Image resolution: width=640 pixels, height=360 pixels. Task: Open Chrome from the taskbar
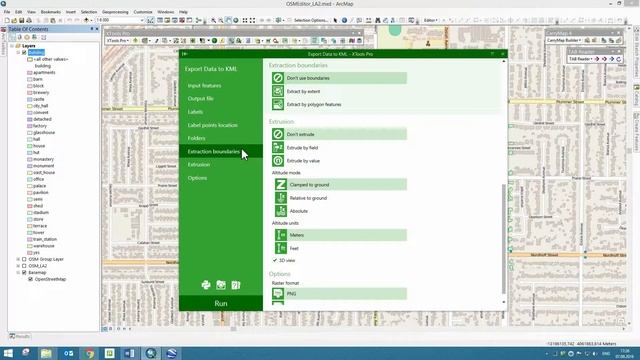pos(89,353)
